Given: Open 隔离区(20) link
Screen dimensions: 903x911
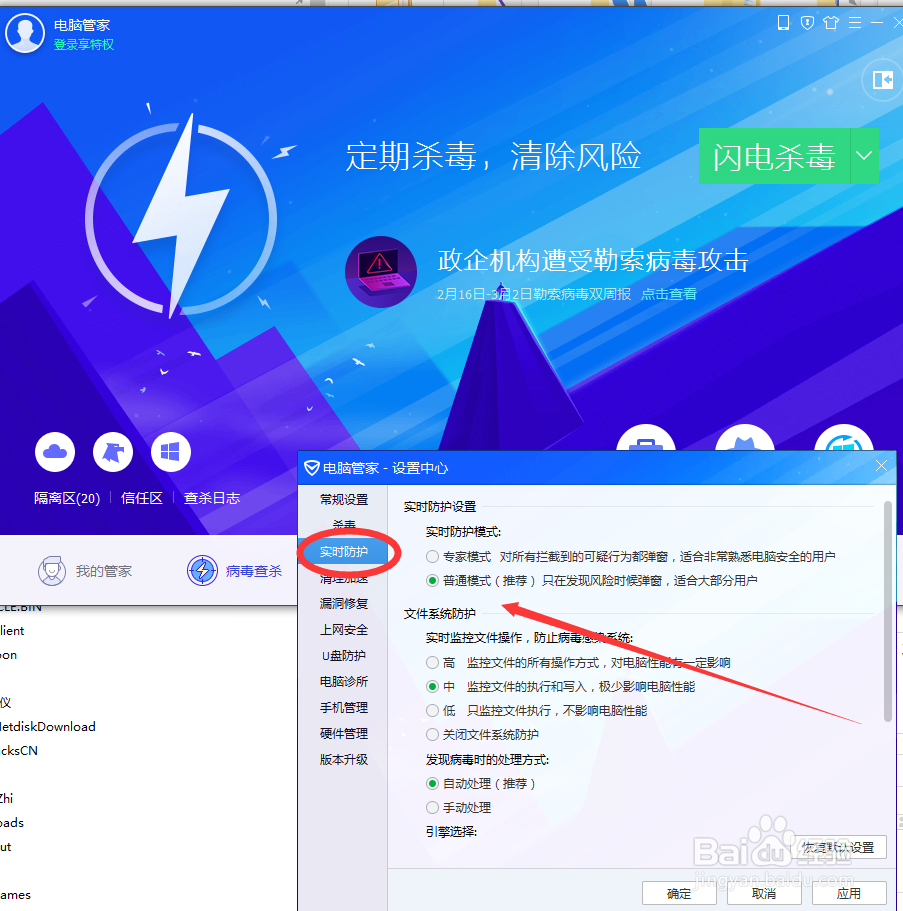Looking at the screenshot, I should 67,498.
